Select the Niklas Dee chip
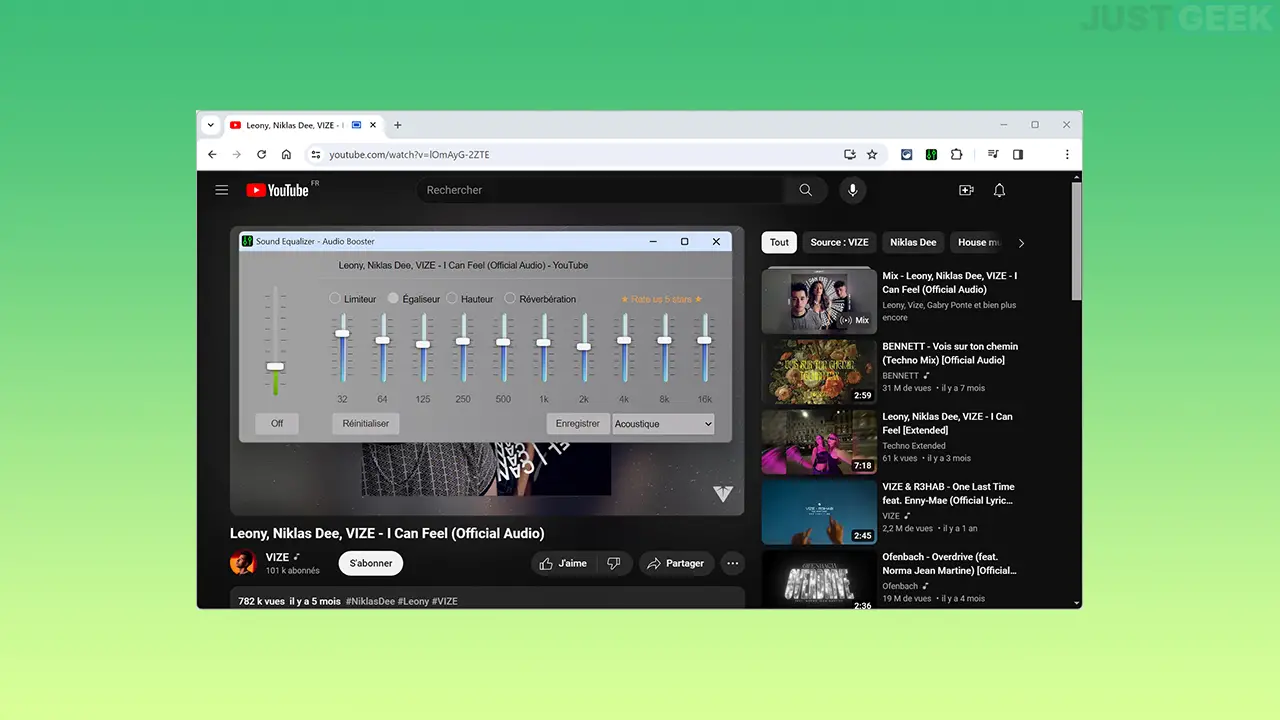The height and width of the screenshot is (720, 1280). click(913, 242)
